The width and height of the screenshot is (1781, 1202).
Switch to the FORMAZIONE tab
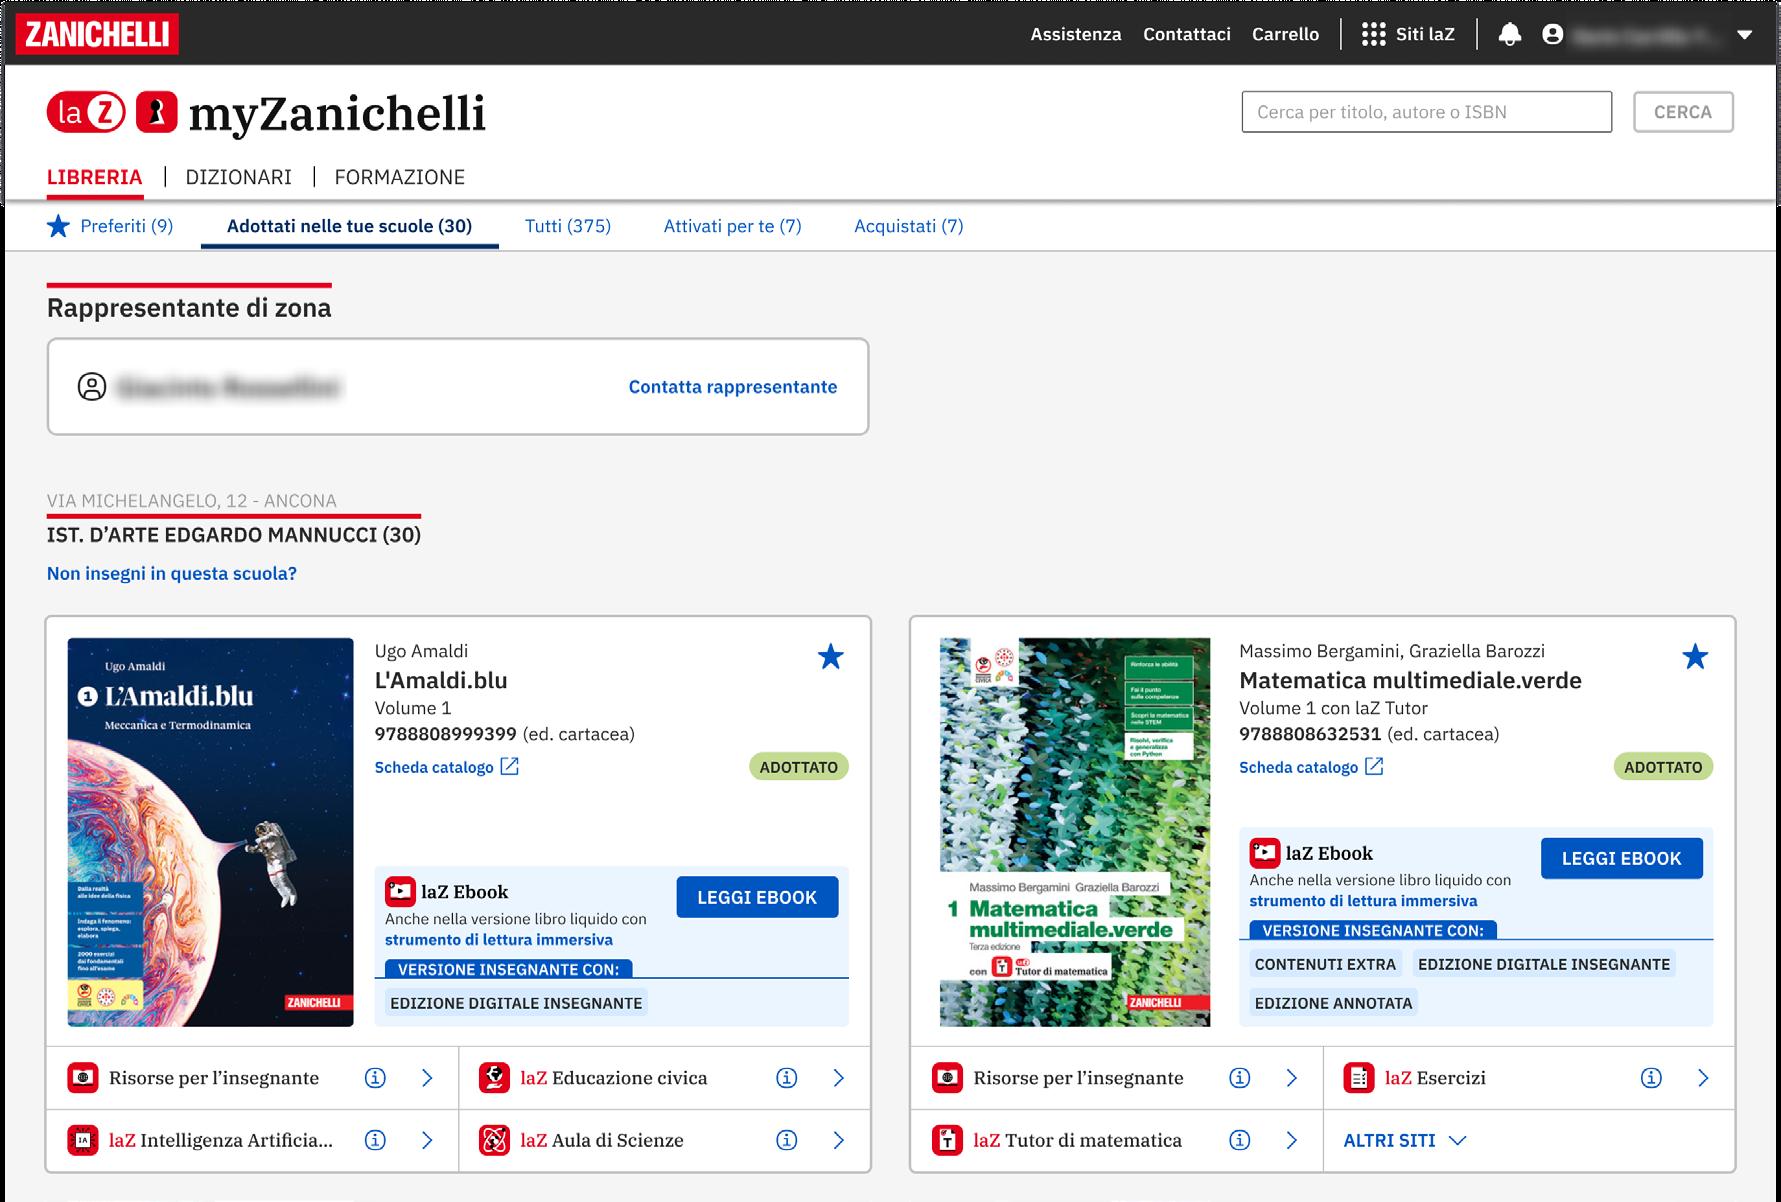pyautogui.click(x=400, y=177)
